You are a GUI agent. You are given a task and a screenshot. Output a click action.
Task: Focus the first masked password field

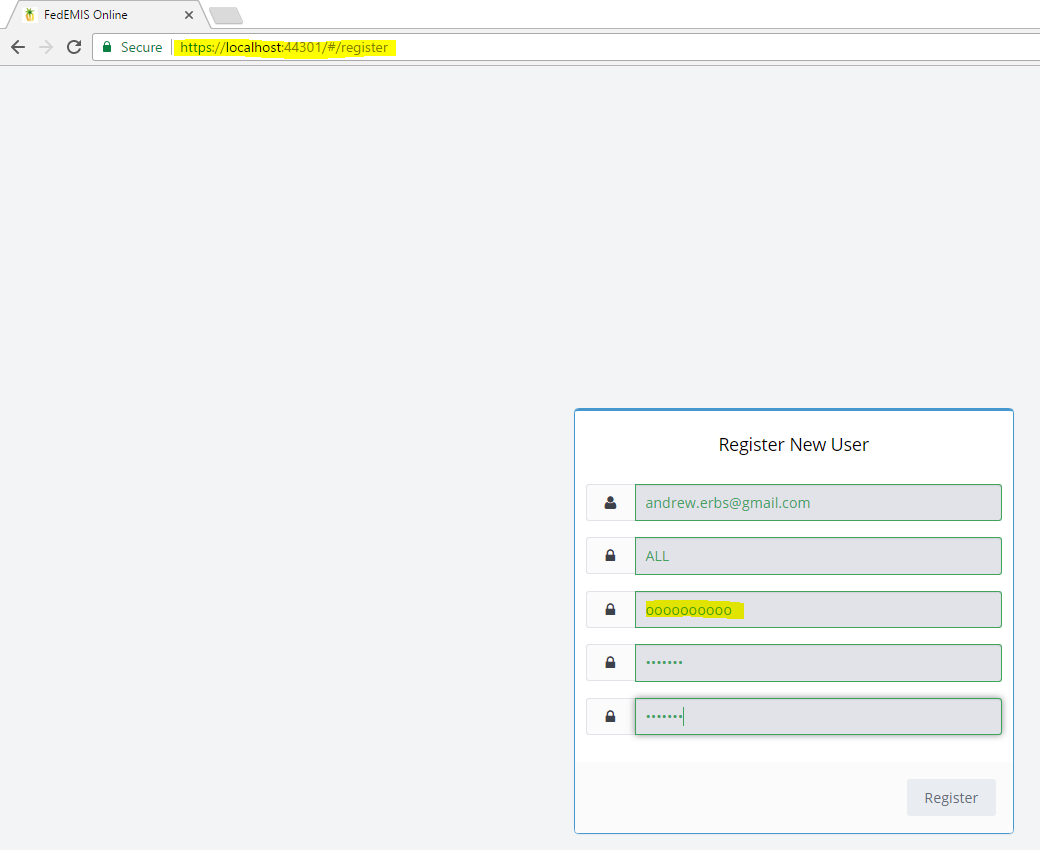click(x=817, y=662)
